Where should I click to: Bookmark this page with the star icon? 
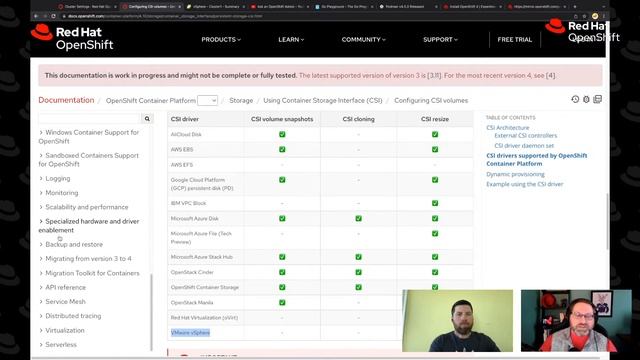click(x=584, y=16)
